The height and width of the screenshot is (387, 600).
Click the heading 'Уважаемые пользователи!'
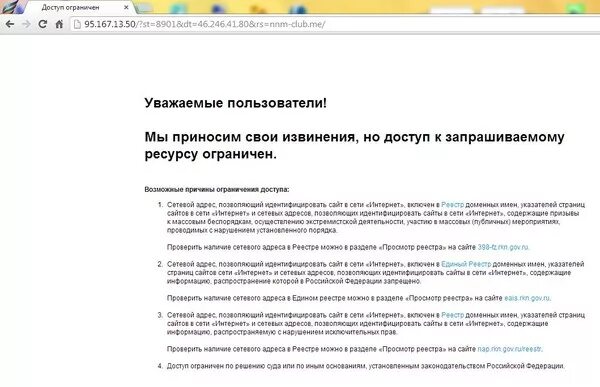[x=236, y=103]
